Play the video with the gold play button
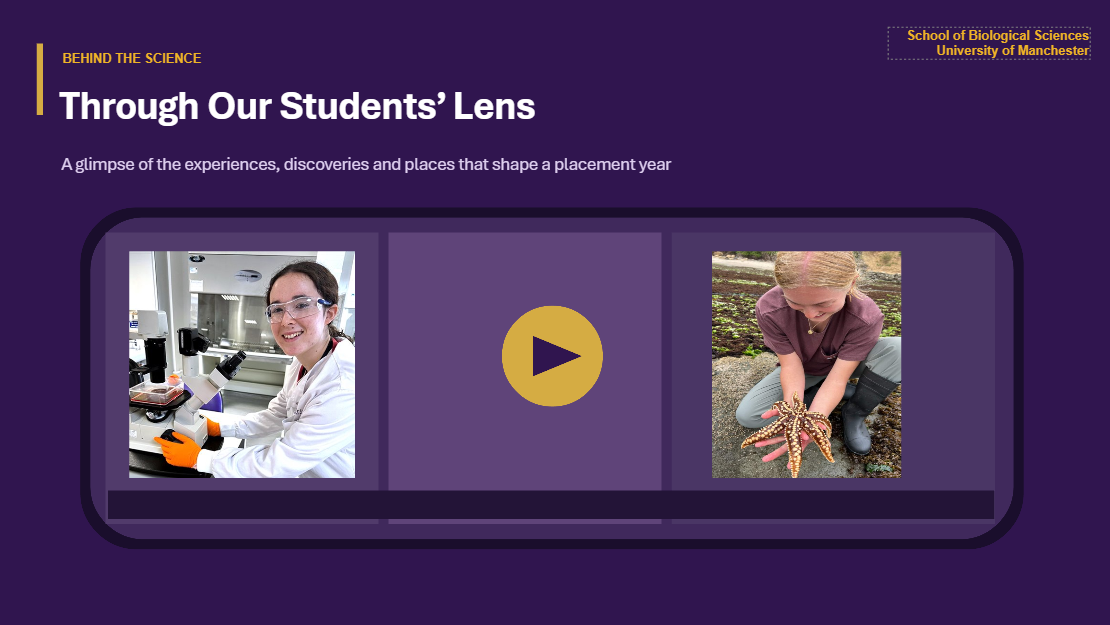Viewport: 1110px width, 625px height. point(552,356)
